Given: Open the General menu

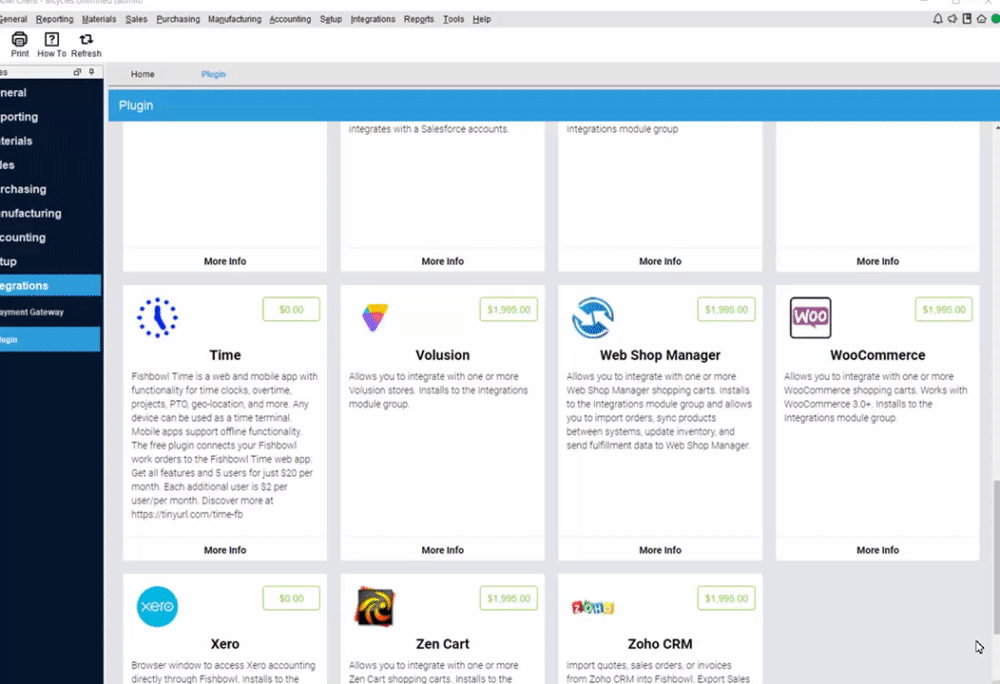Looking at the screenshot, I should 13,19.
